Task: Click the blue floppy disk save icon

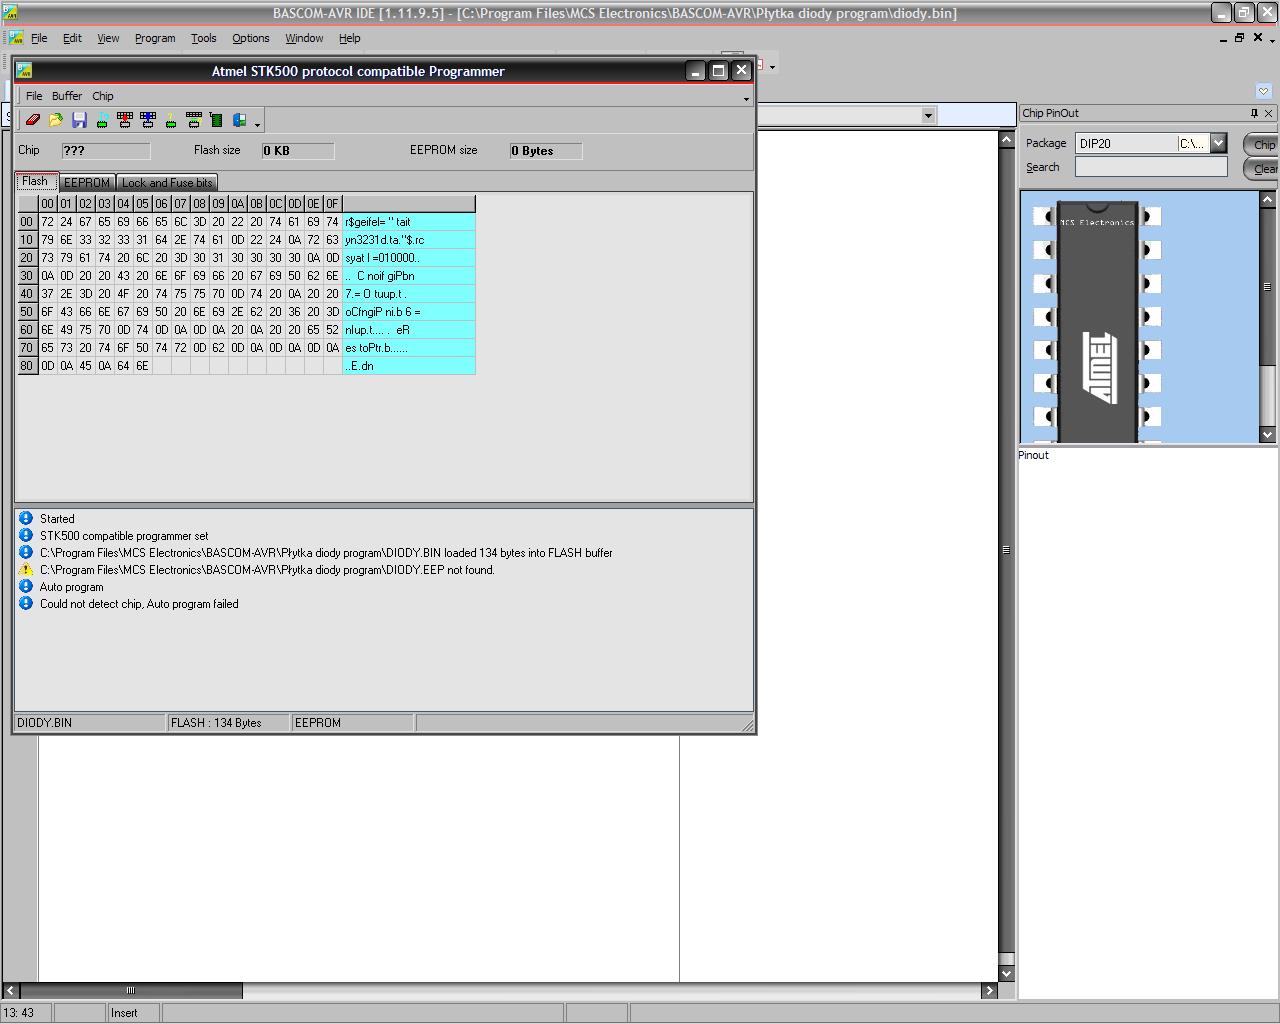Action: tap(79, 121)
